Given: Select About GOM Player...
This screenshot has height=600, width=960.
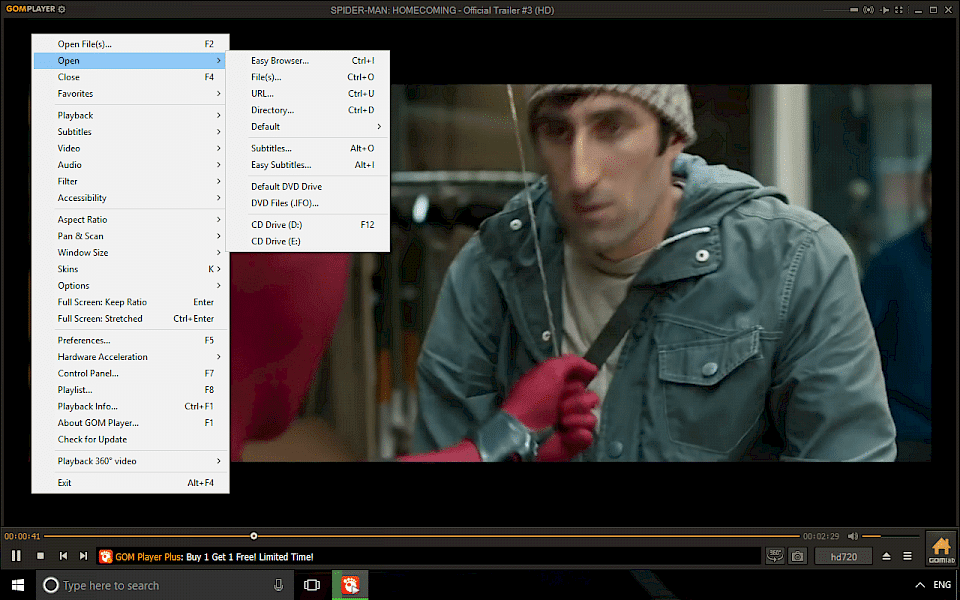Looking at the screenshot, I should (x=130, y=423).
